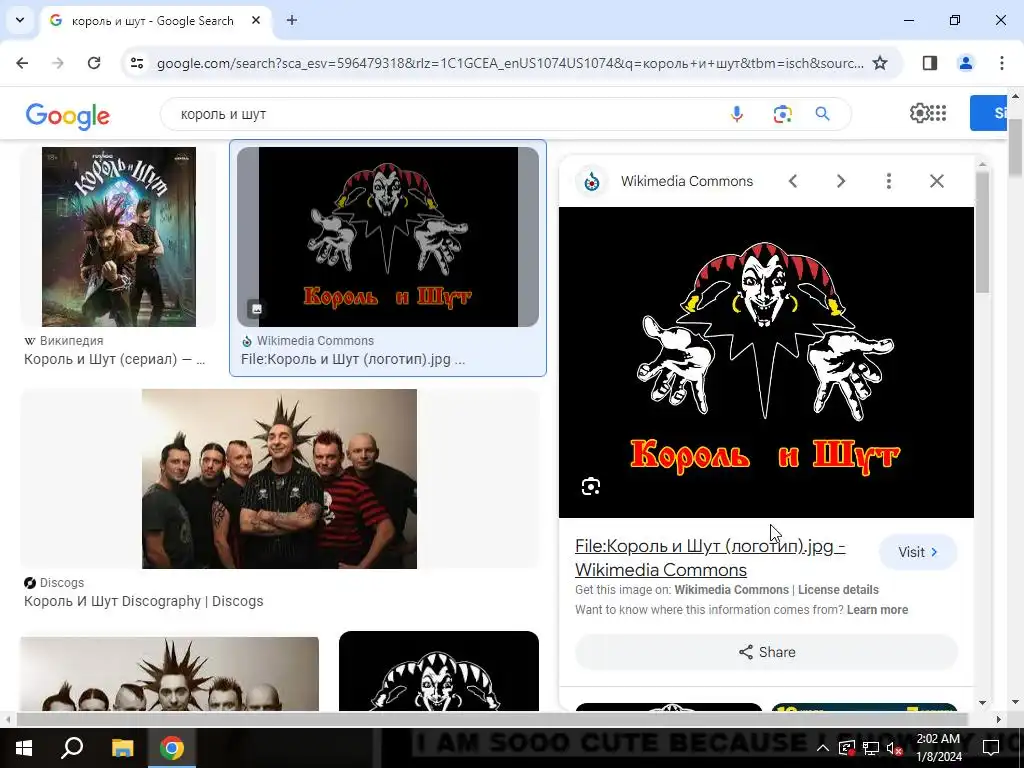Open the Windows Start menu
This screenshot has height=768, width=1024.
point(24,748)
